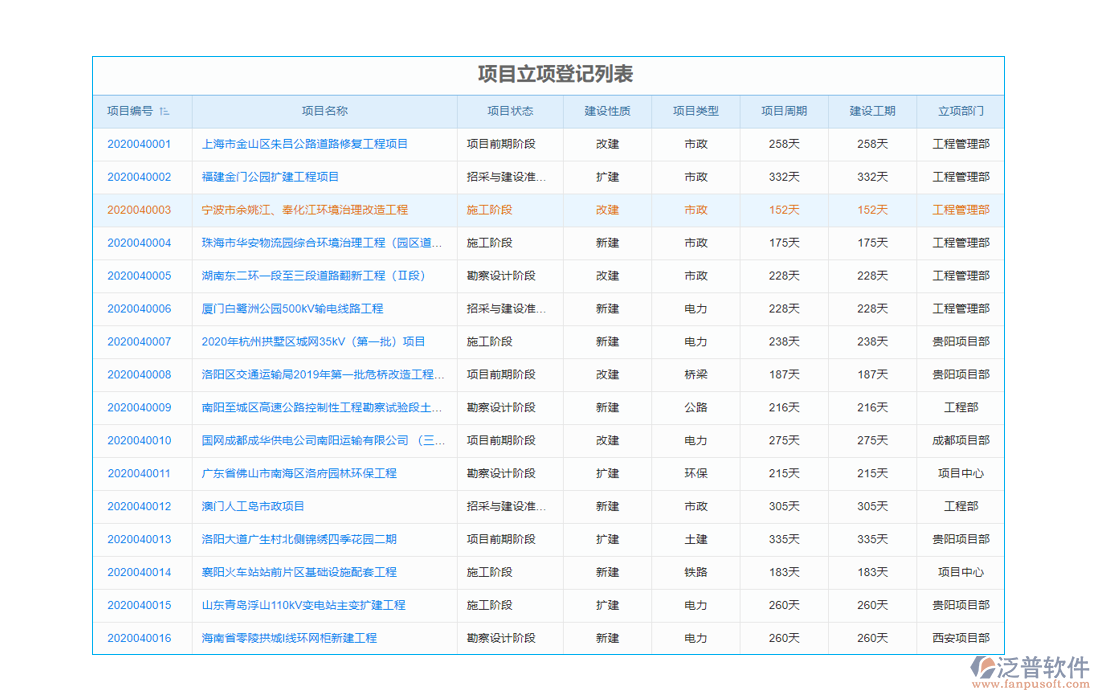Click the 建设工期 column header
The width and height of the screenshot is (1100, 700).
click(871, 111)
